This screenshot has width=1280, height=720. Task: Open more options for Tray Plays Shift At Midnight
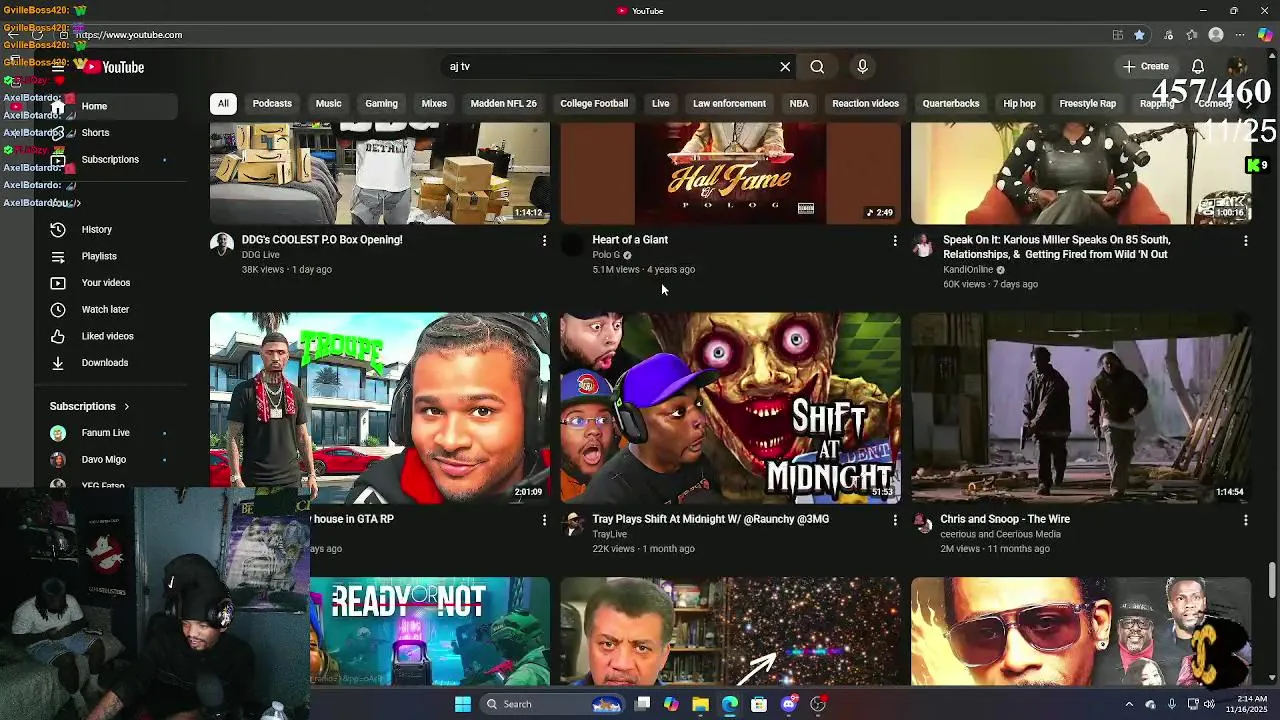(x=895, y=520)
